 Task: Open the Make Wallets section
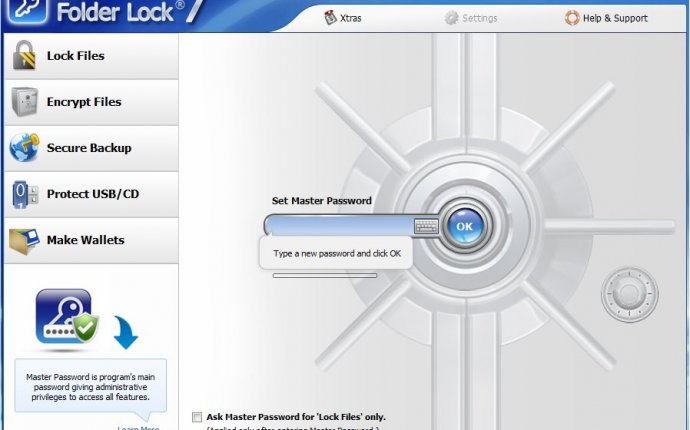coord(92,240)
